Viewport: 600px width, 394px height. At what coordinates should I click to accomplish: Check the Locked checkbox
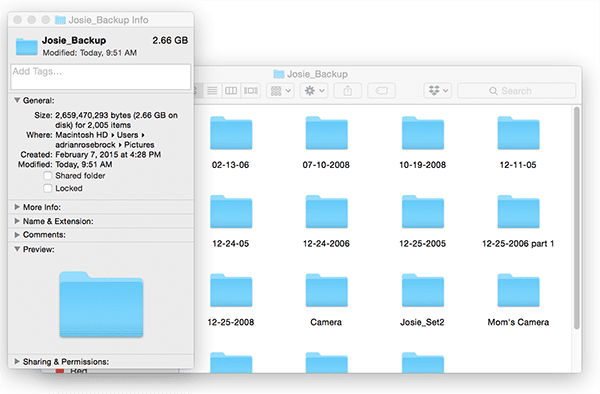click(48, 188)
